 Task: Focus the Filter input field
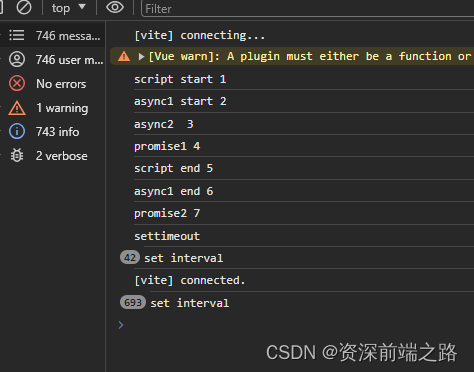[307, 9]
